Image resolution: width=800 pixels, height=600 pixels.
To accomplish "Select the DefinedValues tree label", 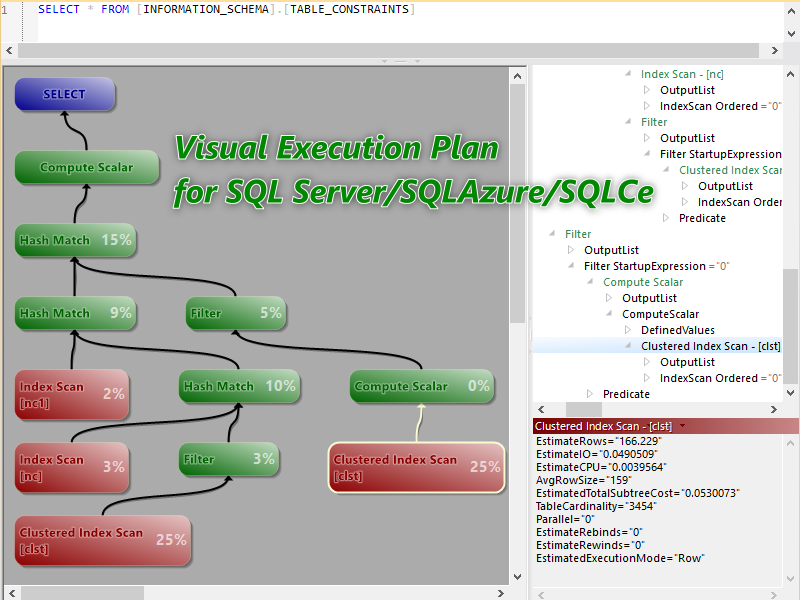I will click(x=678, y=330).
